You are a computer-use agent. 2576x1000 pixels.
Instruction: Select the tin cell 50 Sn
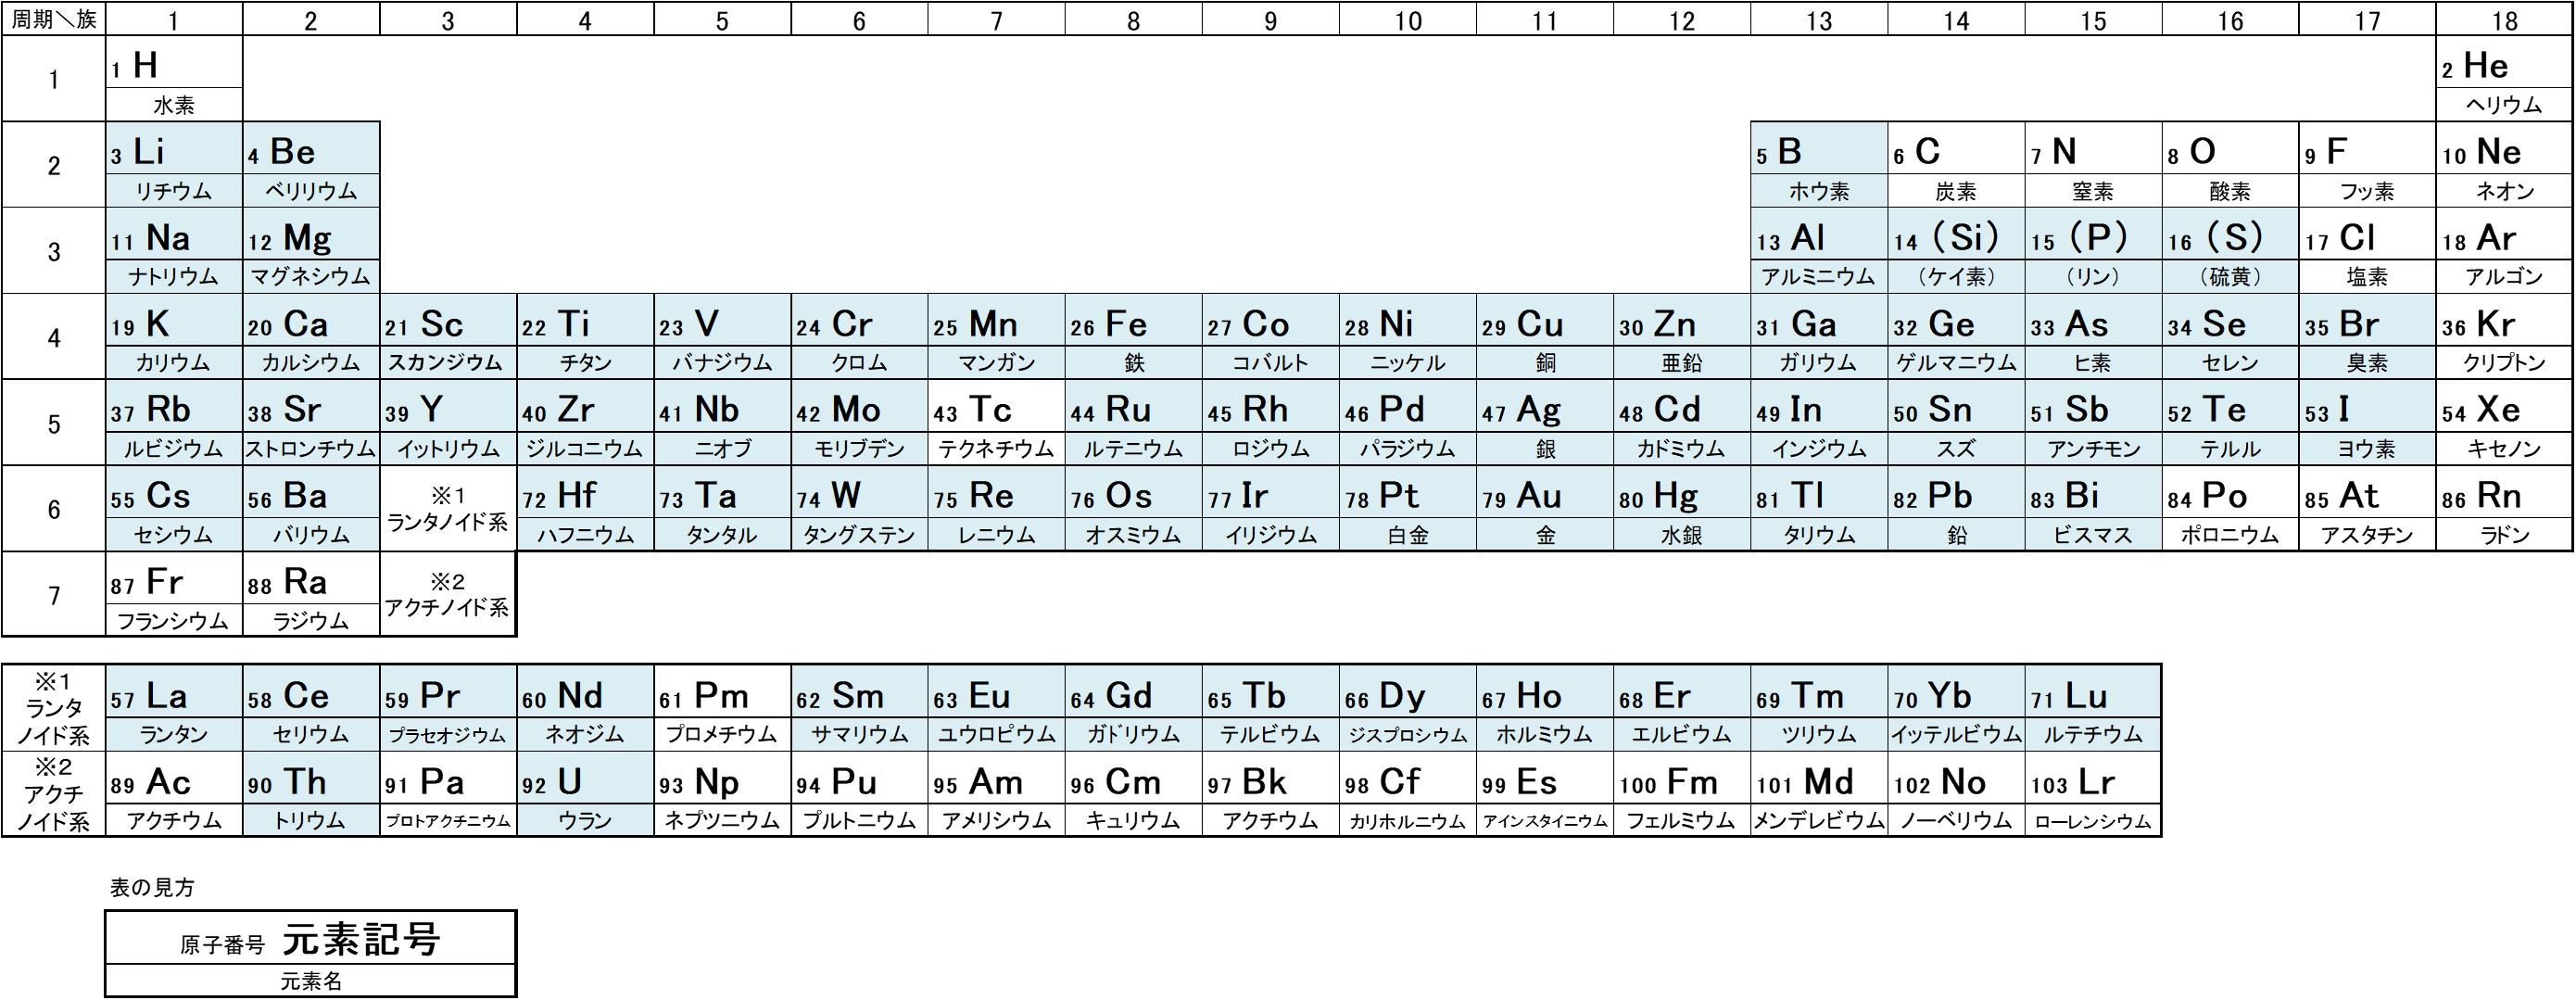click(x=1956, y=423)
